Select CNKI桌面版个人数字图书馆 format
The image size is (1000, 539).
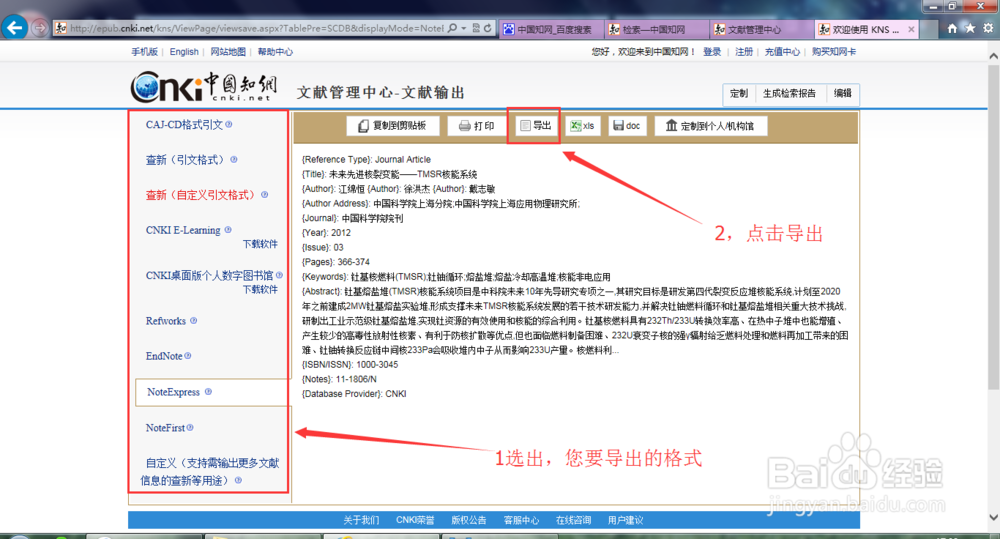click(209, 275)
